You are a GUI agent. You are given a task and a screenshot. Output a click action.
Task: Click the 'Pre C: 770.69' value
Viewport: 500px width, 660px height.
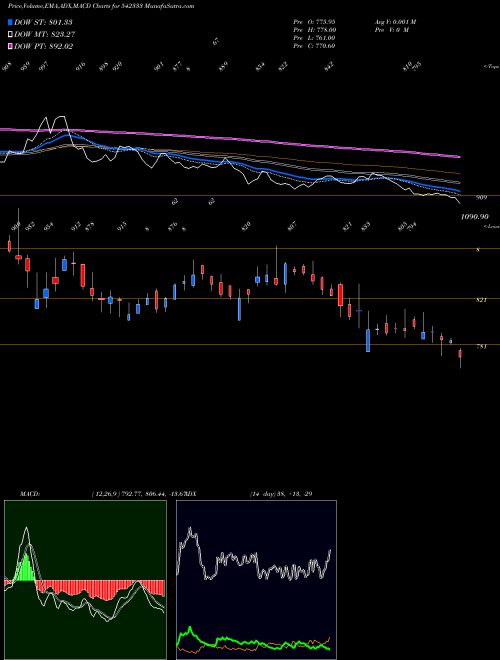314,46
